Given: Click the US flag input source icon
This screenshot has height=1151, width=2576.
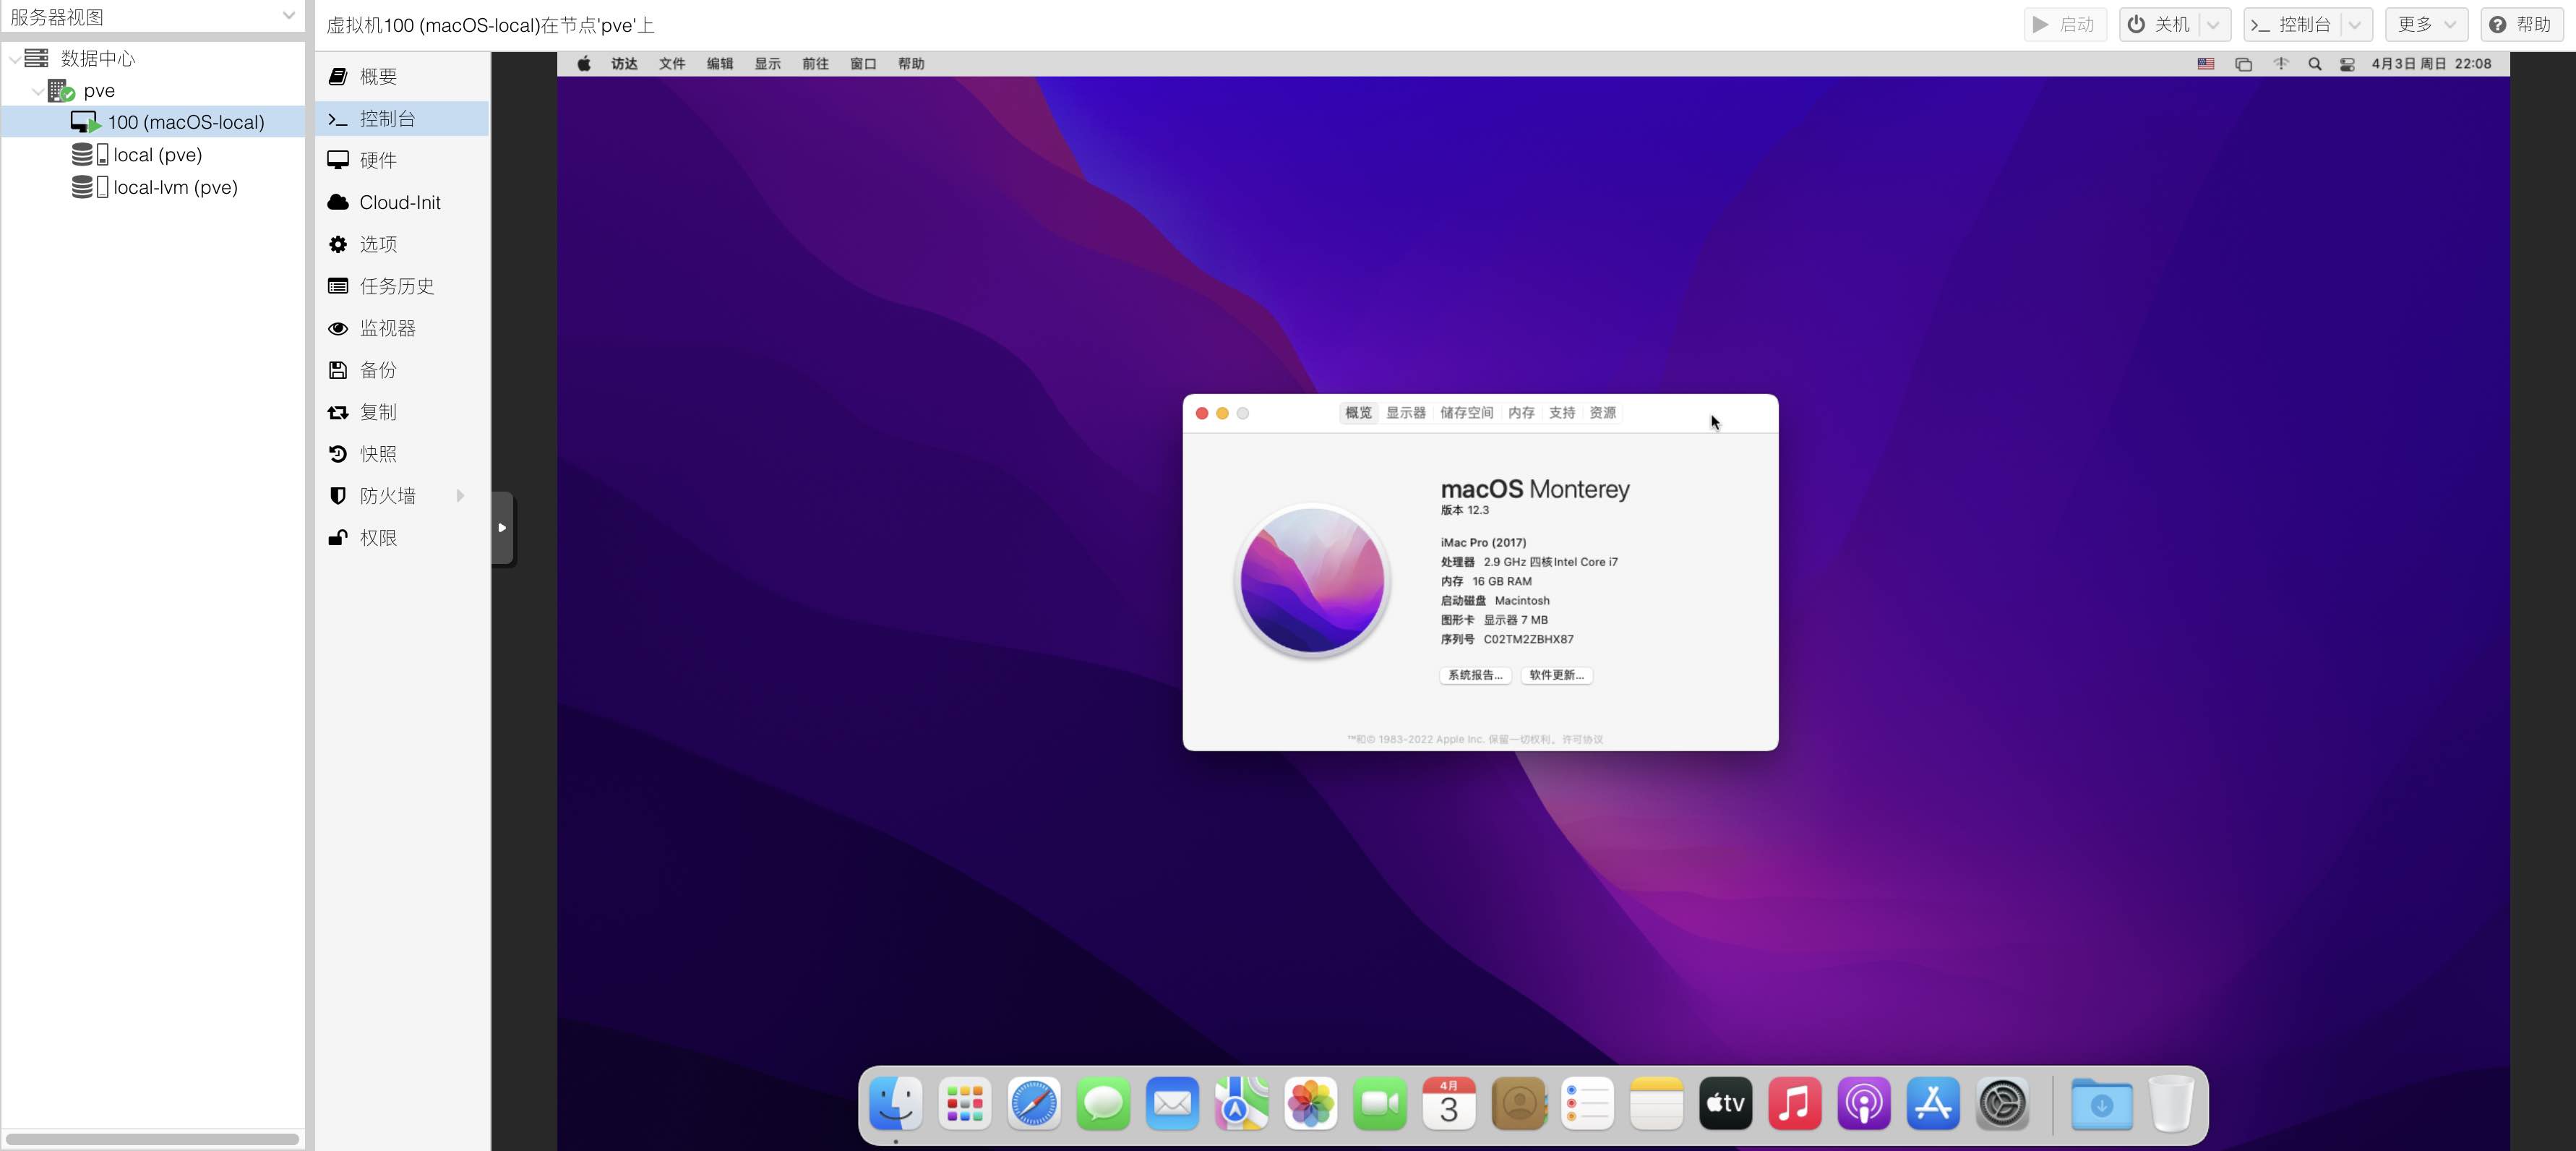Looking at the screenshot, I should click(2205, 64).
